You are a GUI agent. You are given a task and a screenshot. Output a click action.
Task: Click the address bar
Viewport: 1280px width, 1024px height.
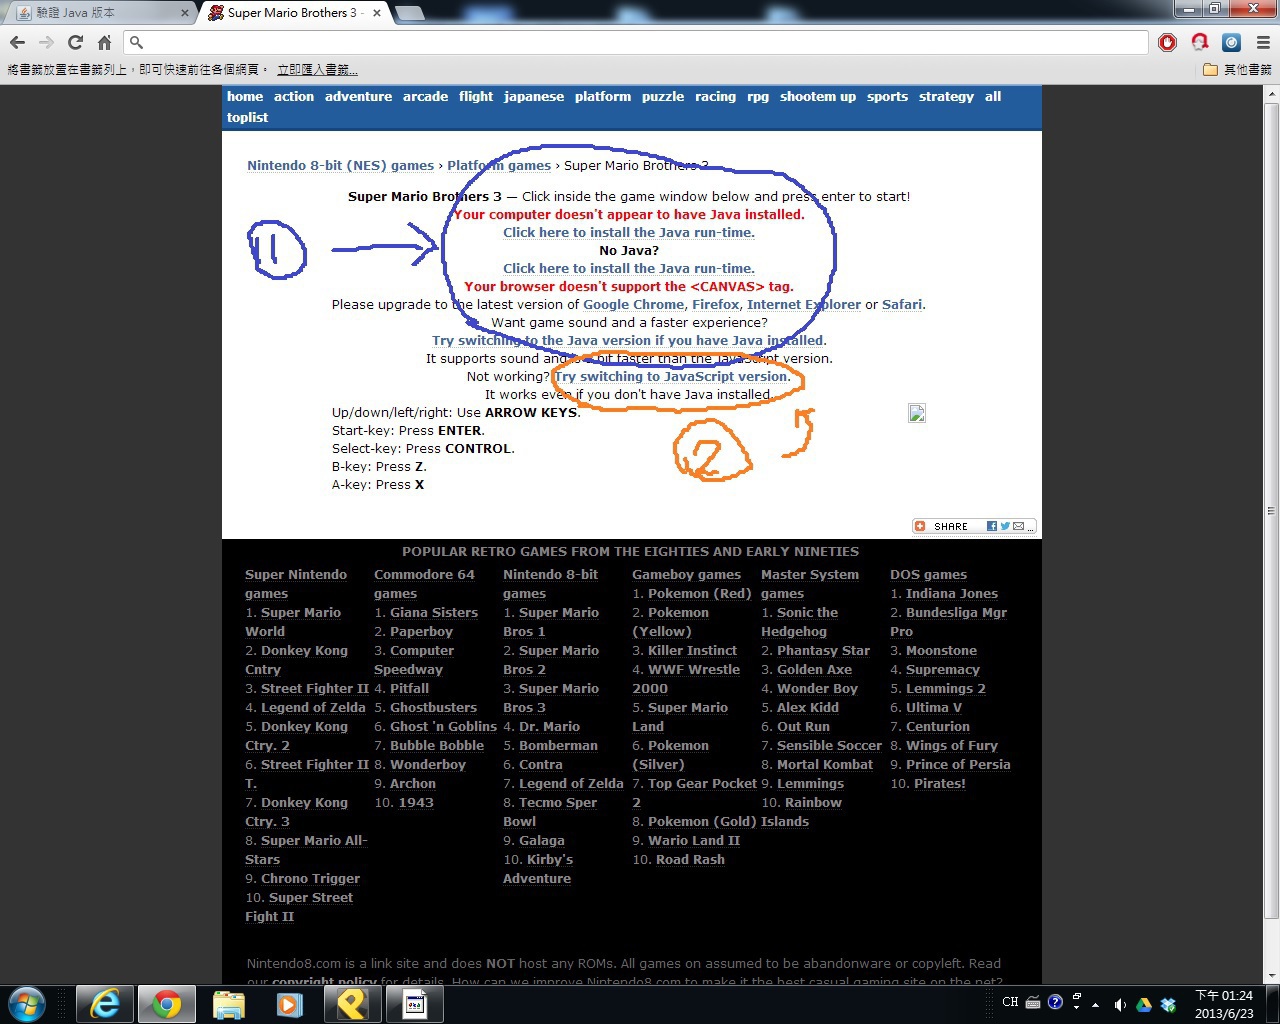click(636, 42)
